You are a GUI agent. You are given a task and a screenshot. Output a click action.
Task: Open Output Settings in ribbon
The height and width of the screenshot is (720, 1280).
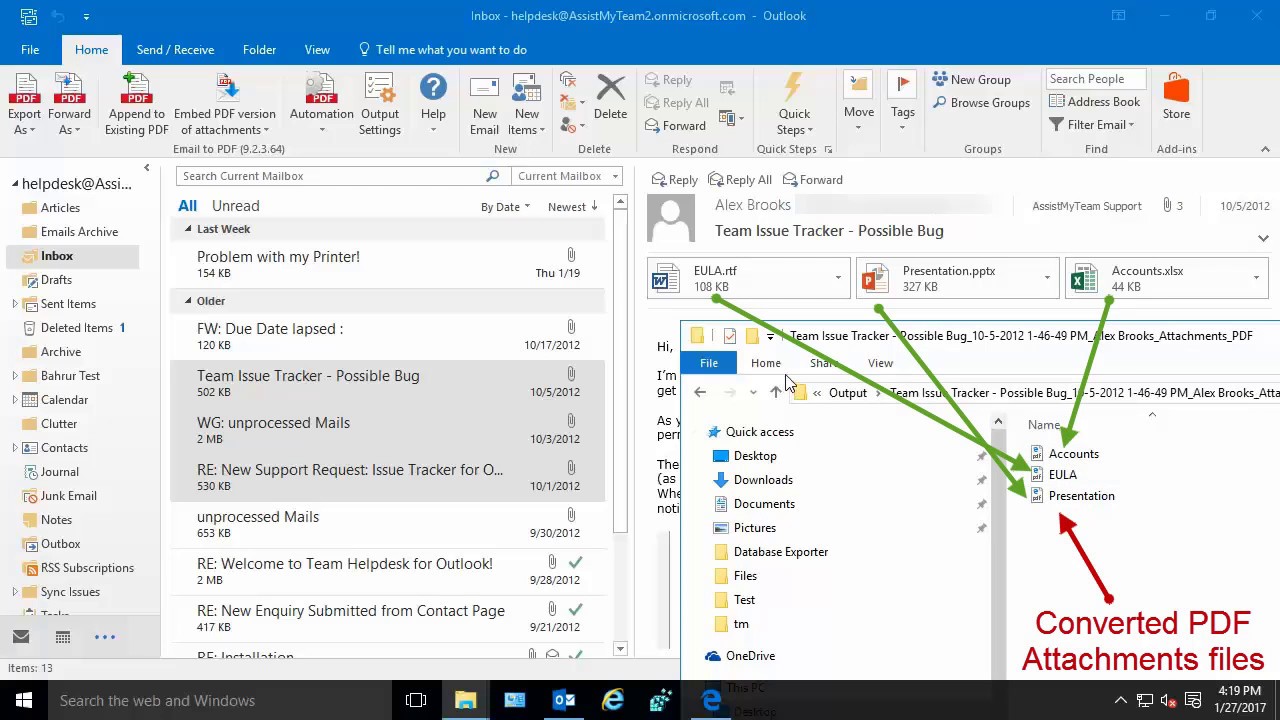(380, 105)
